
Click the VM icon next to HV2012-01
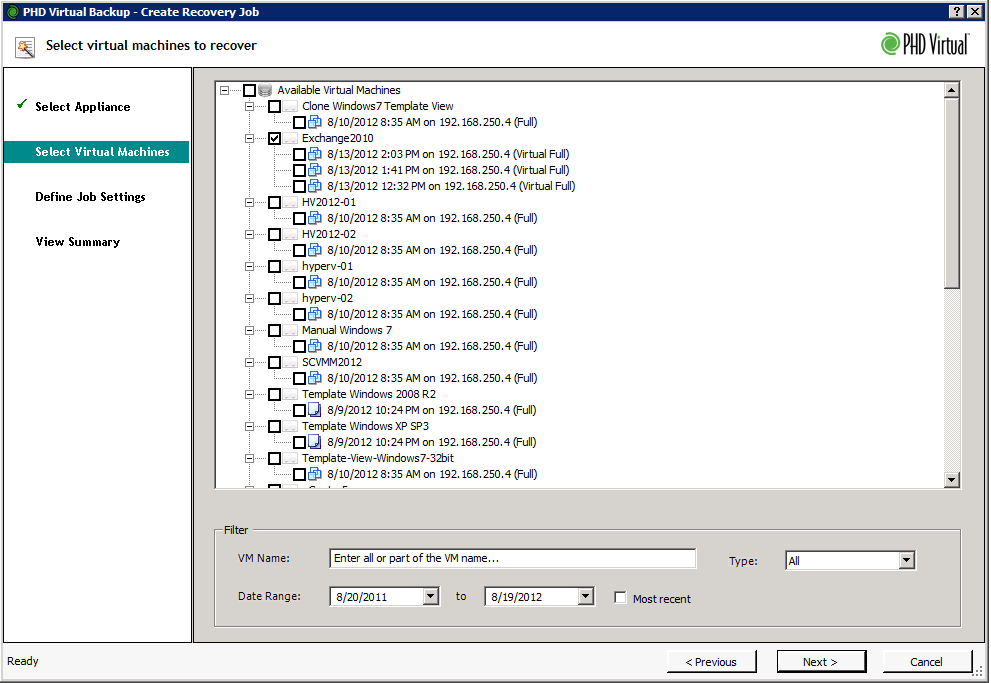[290, 202]
